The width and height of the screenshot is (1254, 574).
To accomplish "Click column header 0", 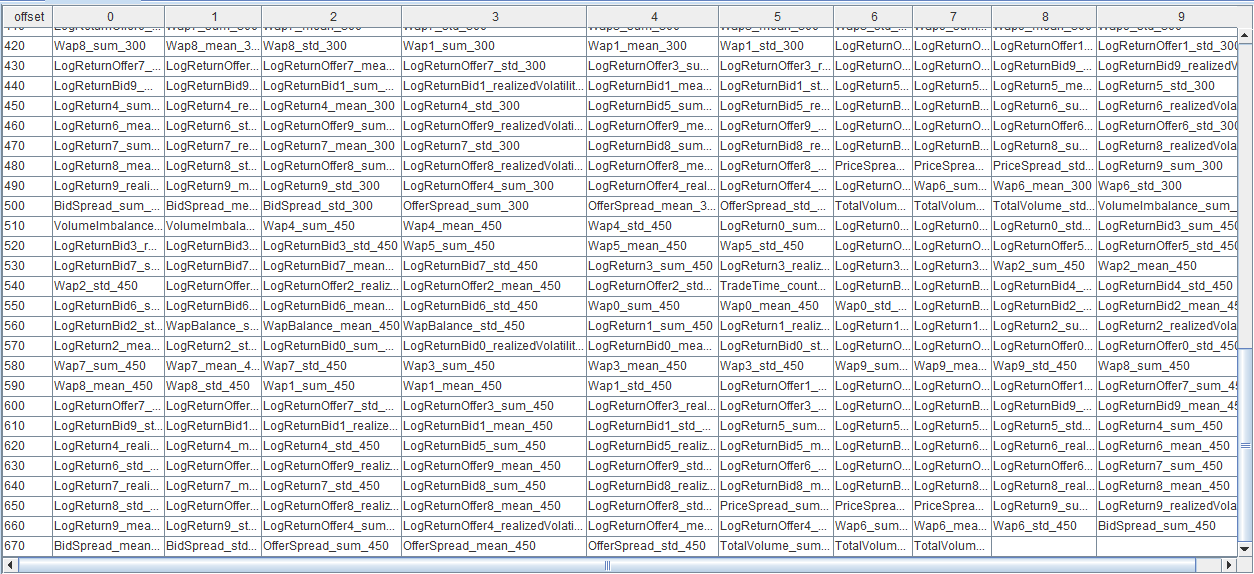I will tap(109, 17).
